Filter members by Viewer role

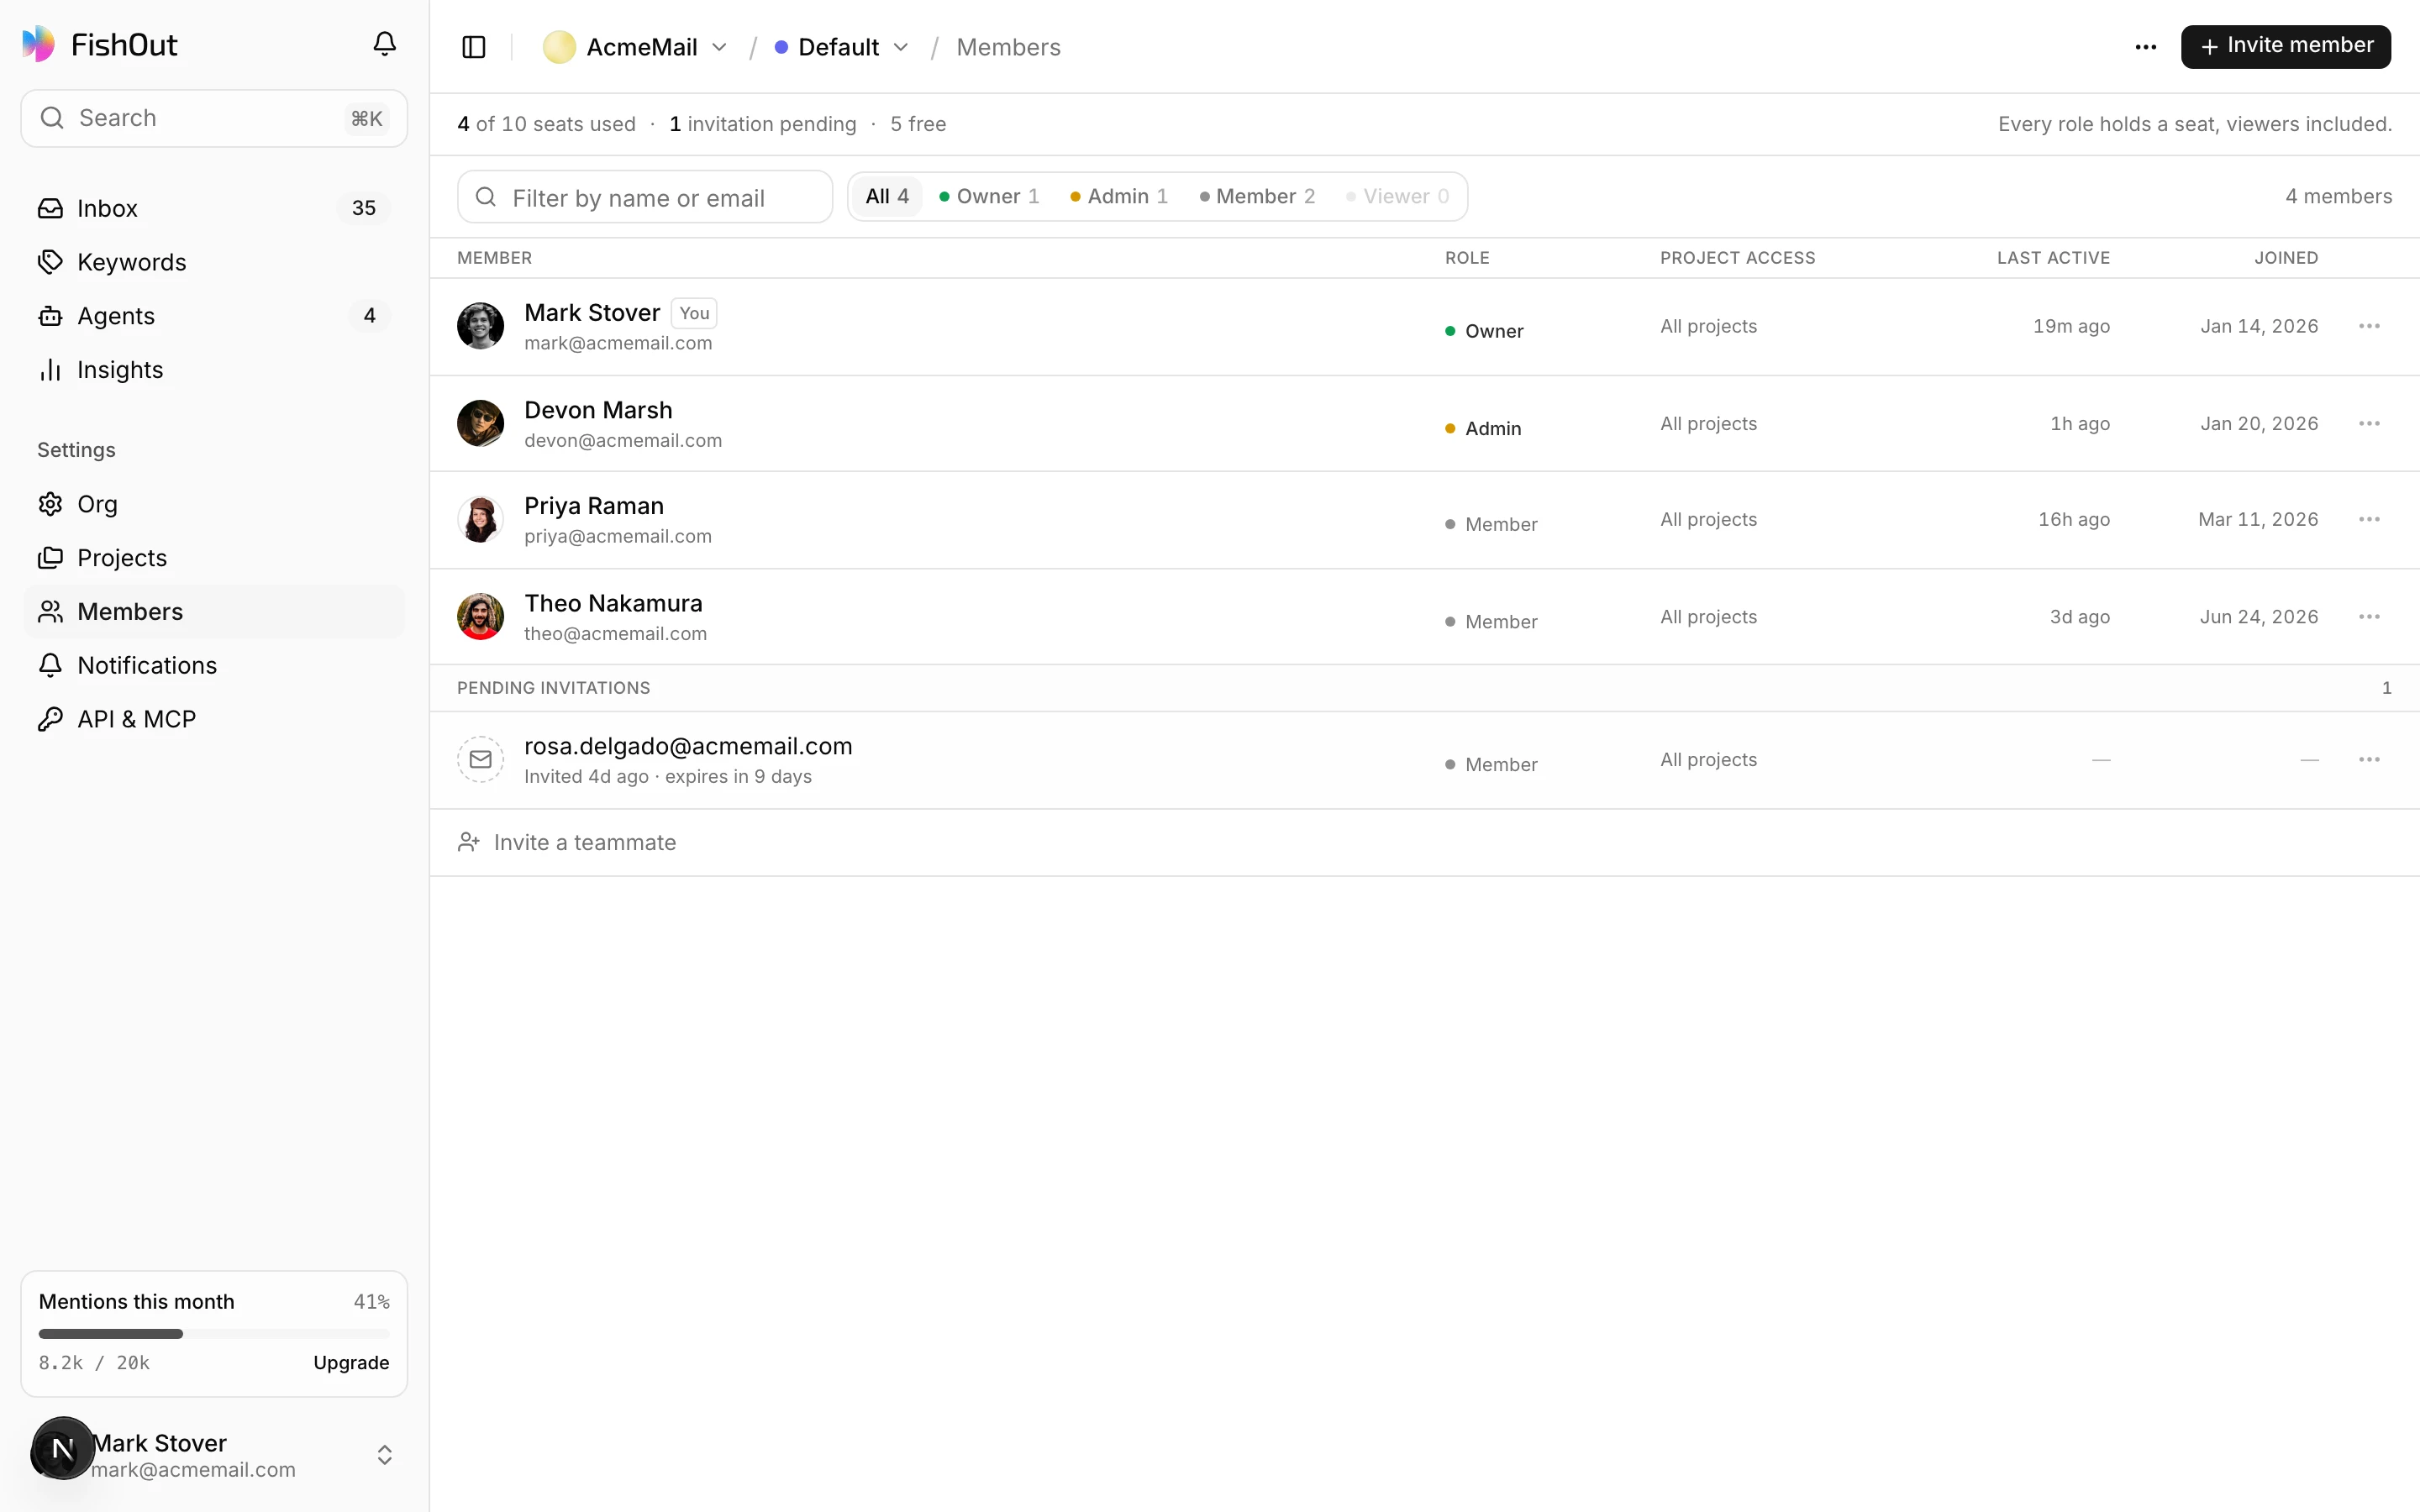pyautogui.click(x=1398, y=196)
